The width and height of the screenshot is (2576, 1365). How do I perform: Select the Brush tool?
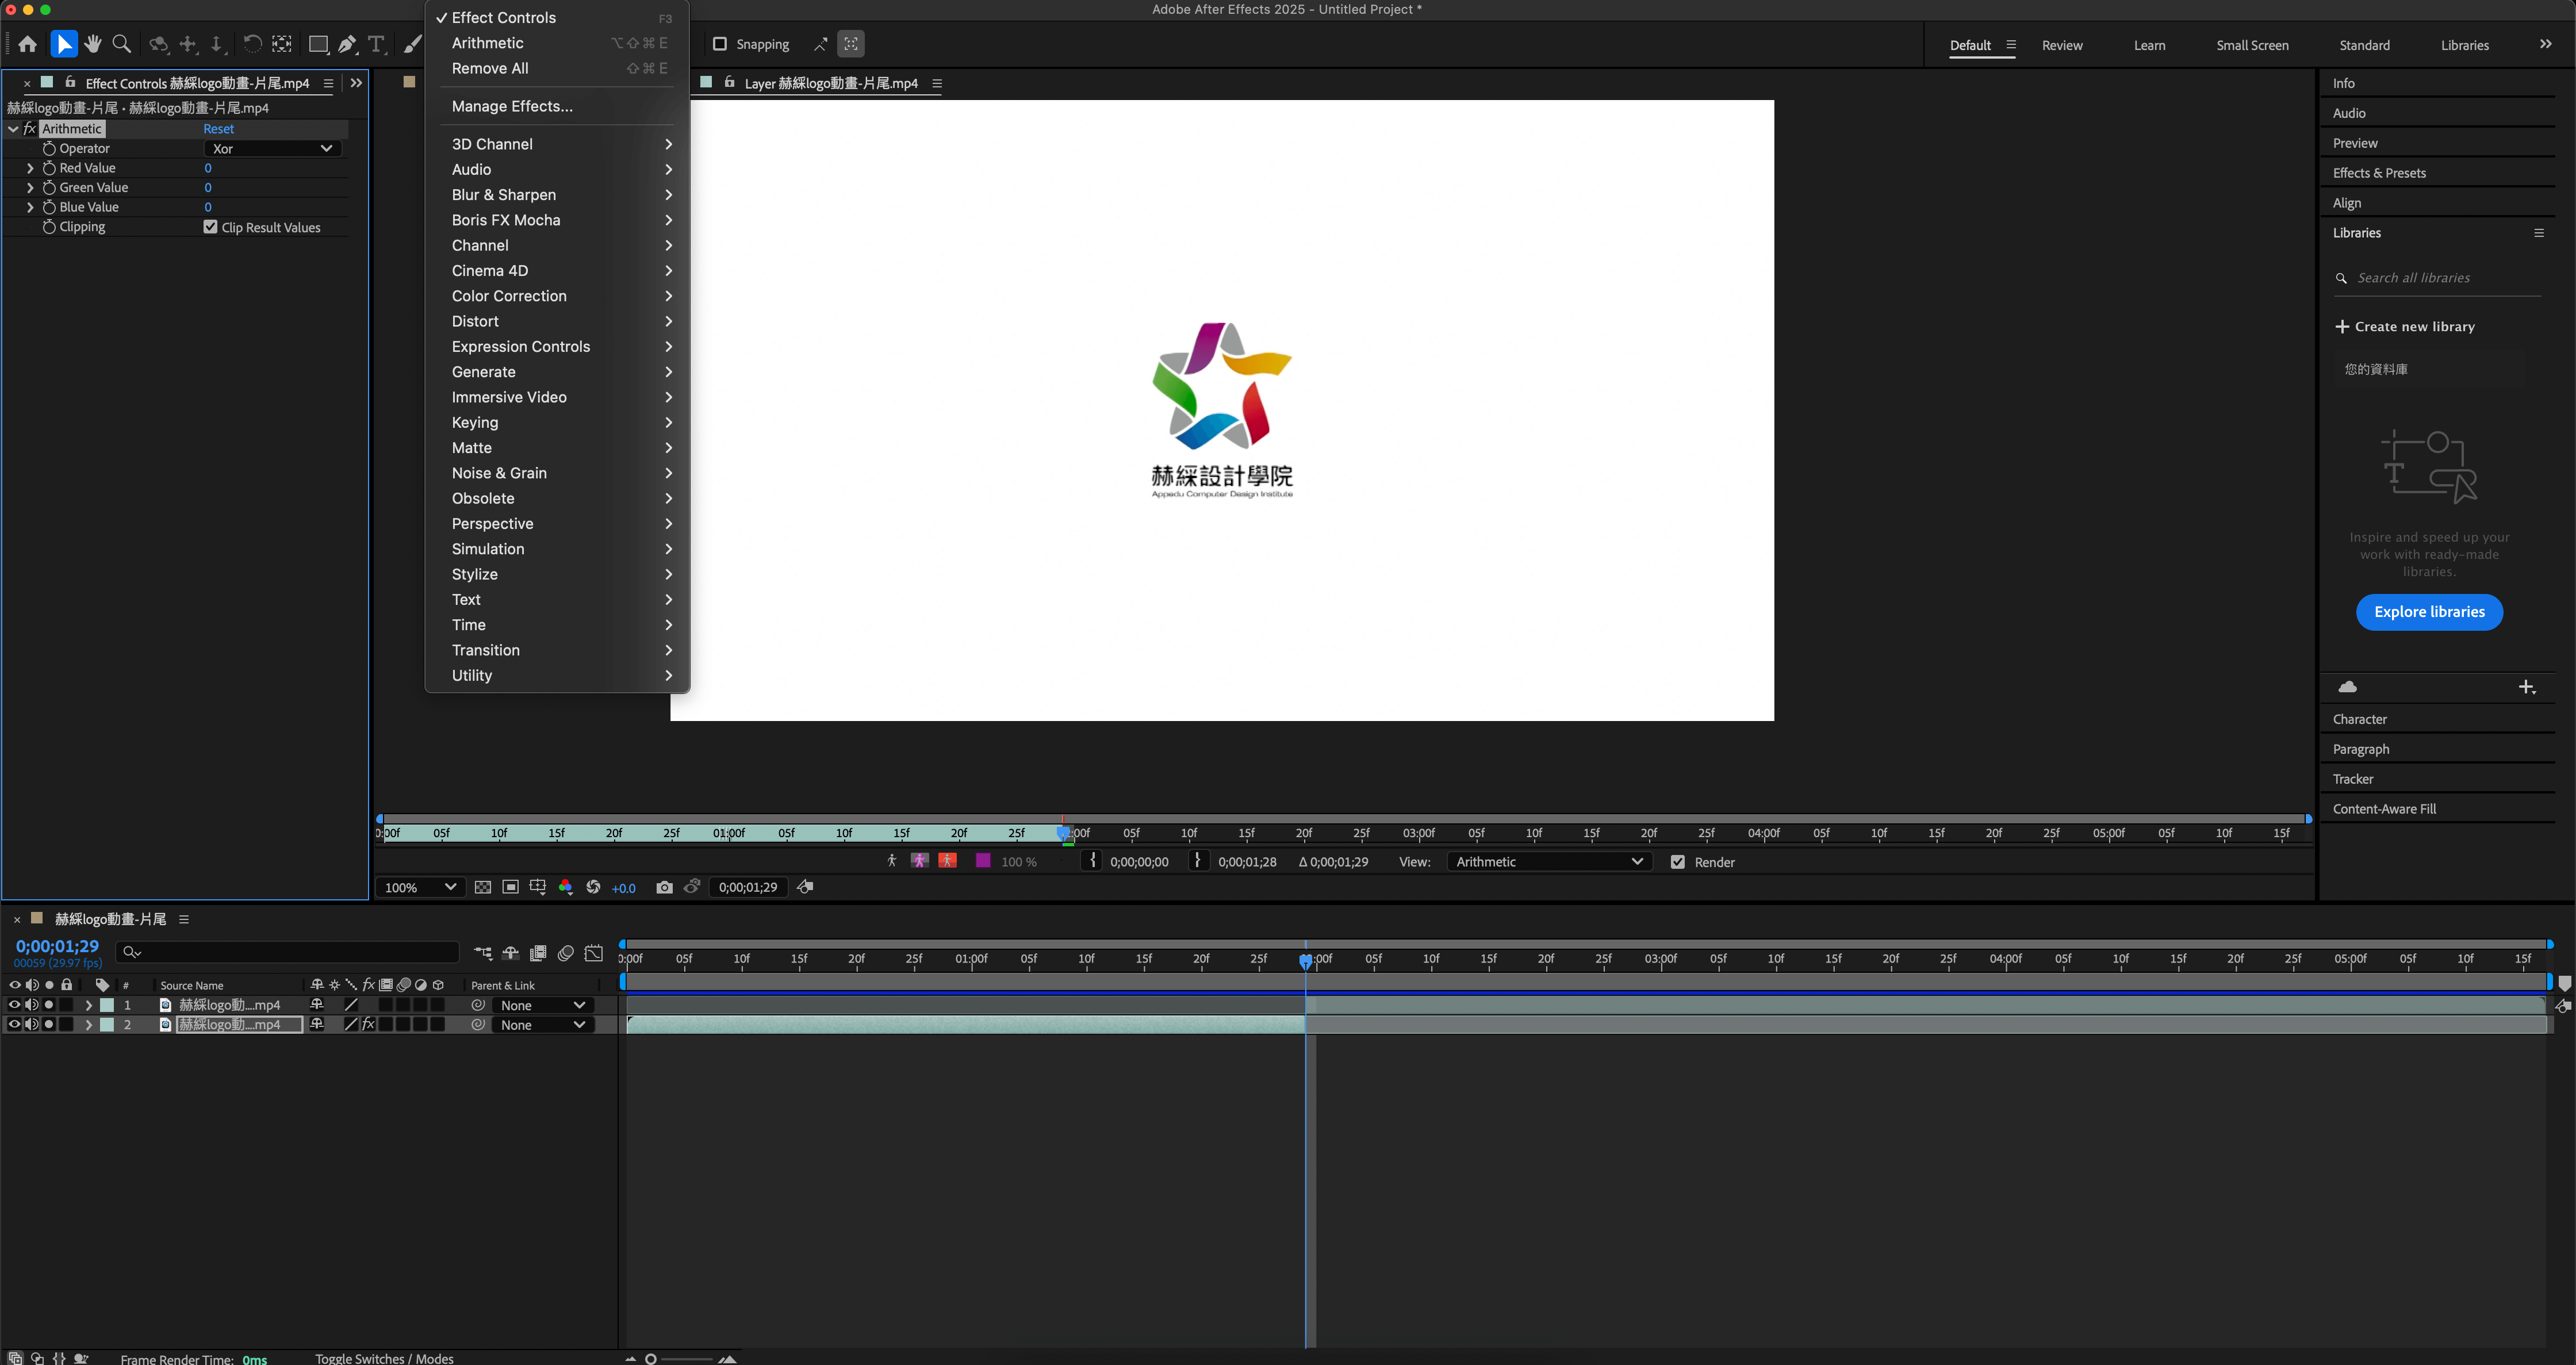tap(412, 44)
